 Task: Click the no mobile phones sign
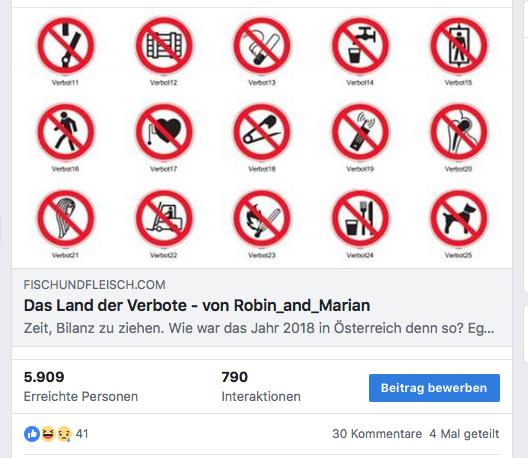tap(360, 132)
